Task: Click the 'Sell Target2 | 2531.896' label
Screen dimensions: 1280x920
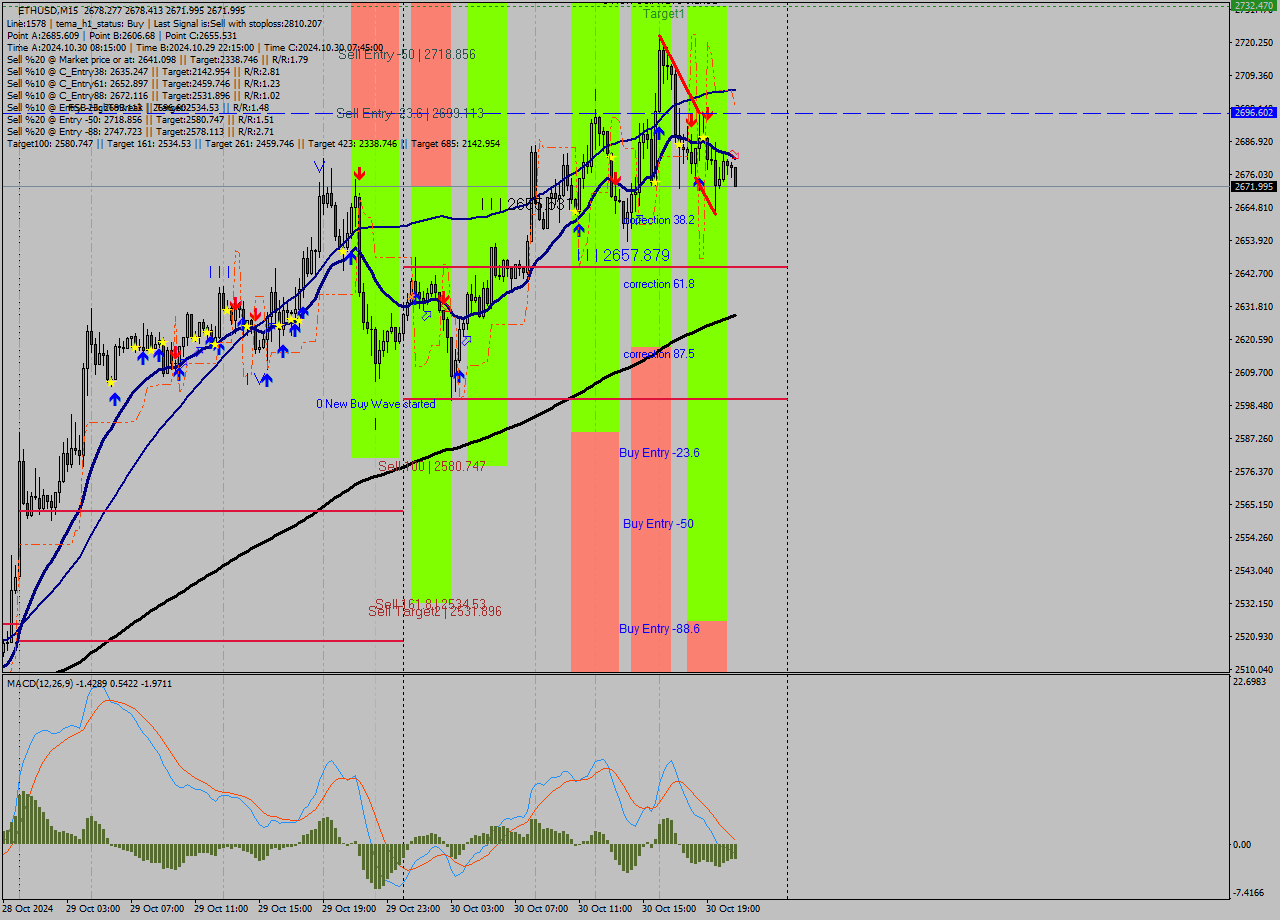Action: [x=435, y=611]
